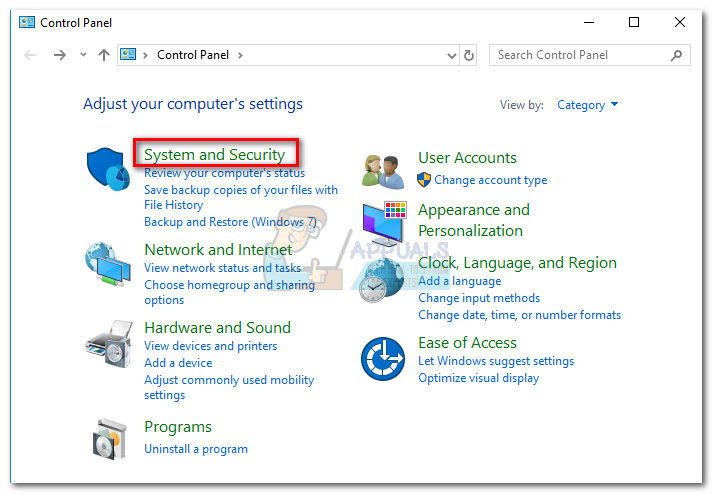Open Change account type link
This screenshot has height=494, width=713.
(490, 180)
